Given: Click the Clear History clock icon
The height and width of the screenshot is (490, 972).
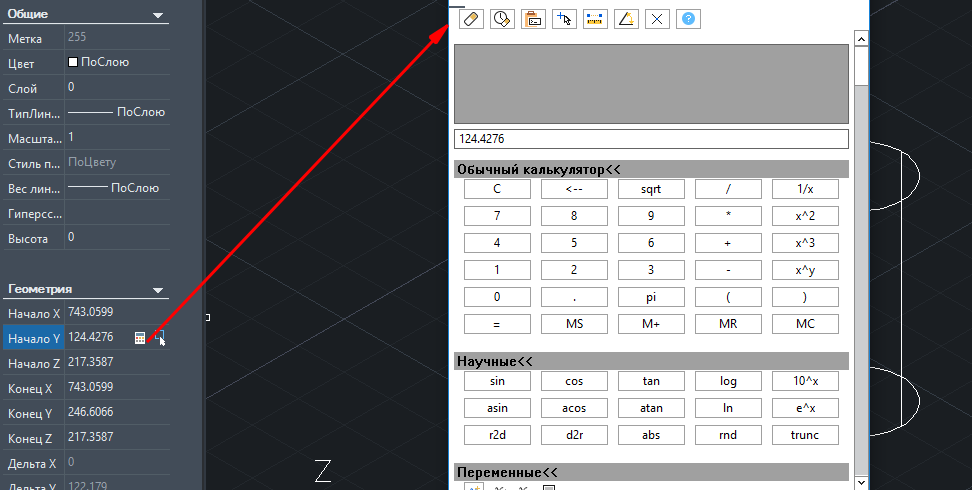Looking at the screenshot, I should (x=502, y=19).
